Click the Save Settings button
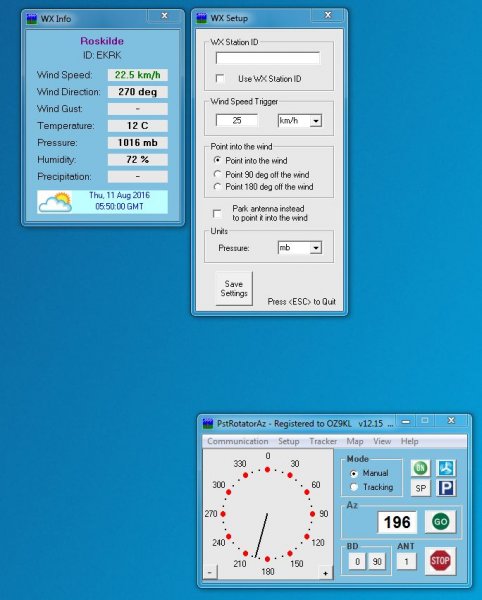This screenshot has height=600, width=482. (234, 289)
